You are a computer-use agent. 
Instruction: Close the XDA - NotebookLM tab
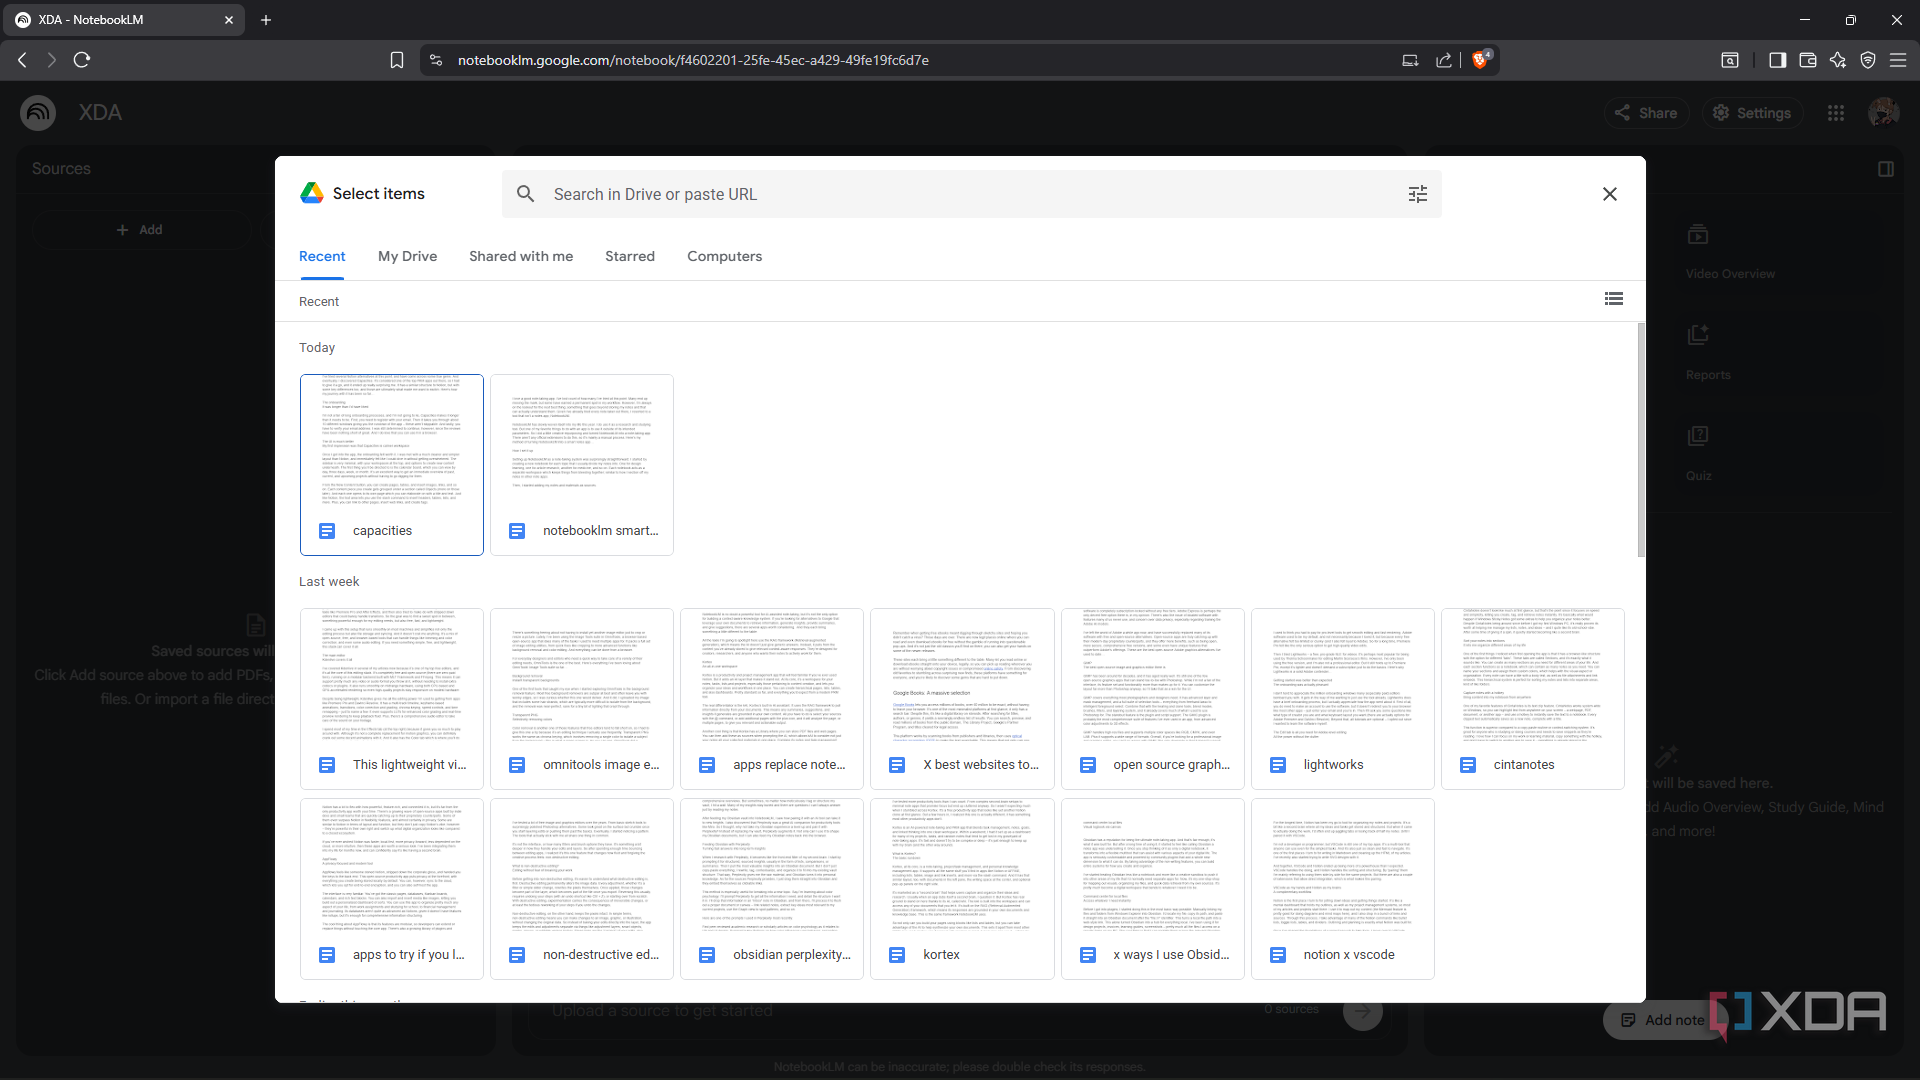point(229,20)
